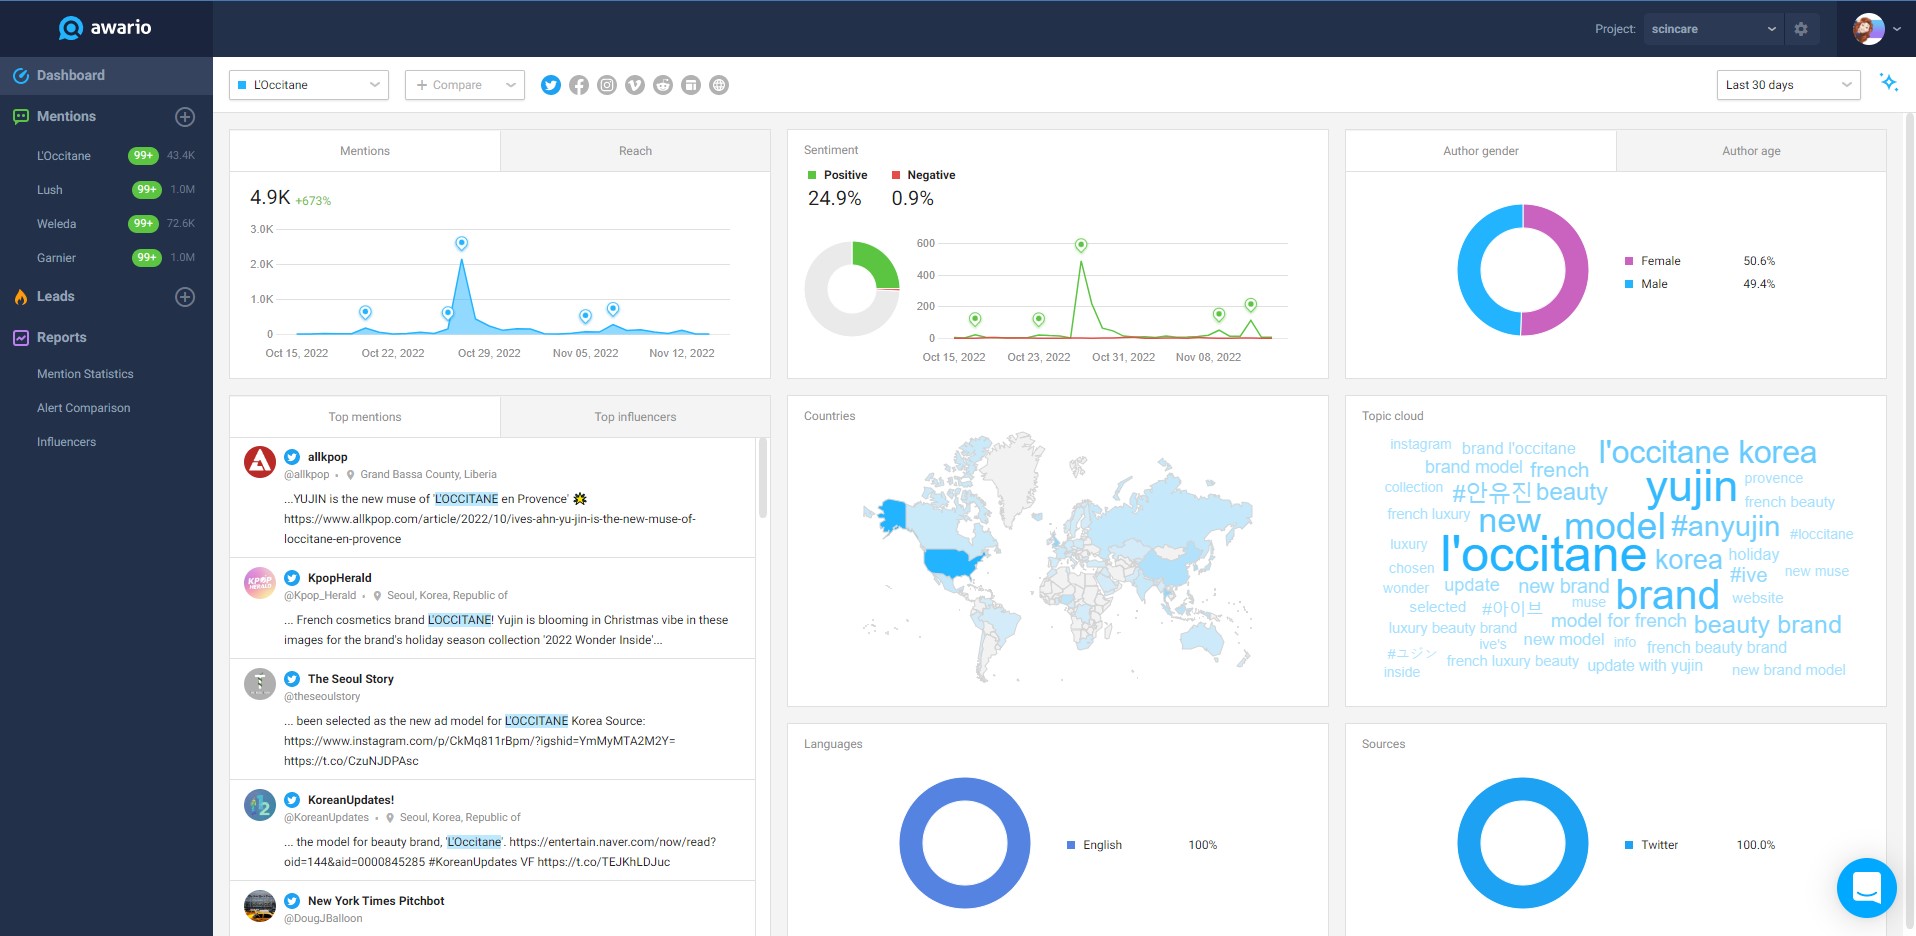Open the L'Occitane alert dropdown
The width and height of the screenshot is (1916, 936).
(x=308, y=85)
